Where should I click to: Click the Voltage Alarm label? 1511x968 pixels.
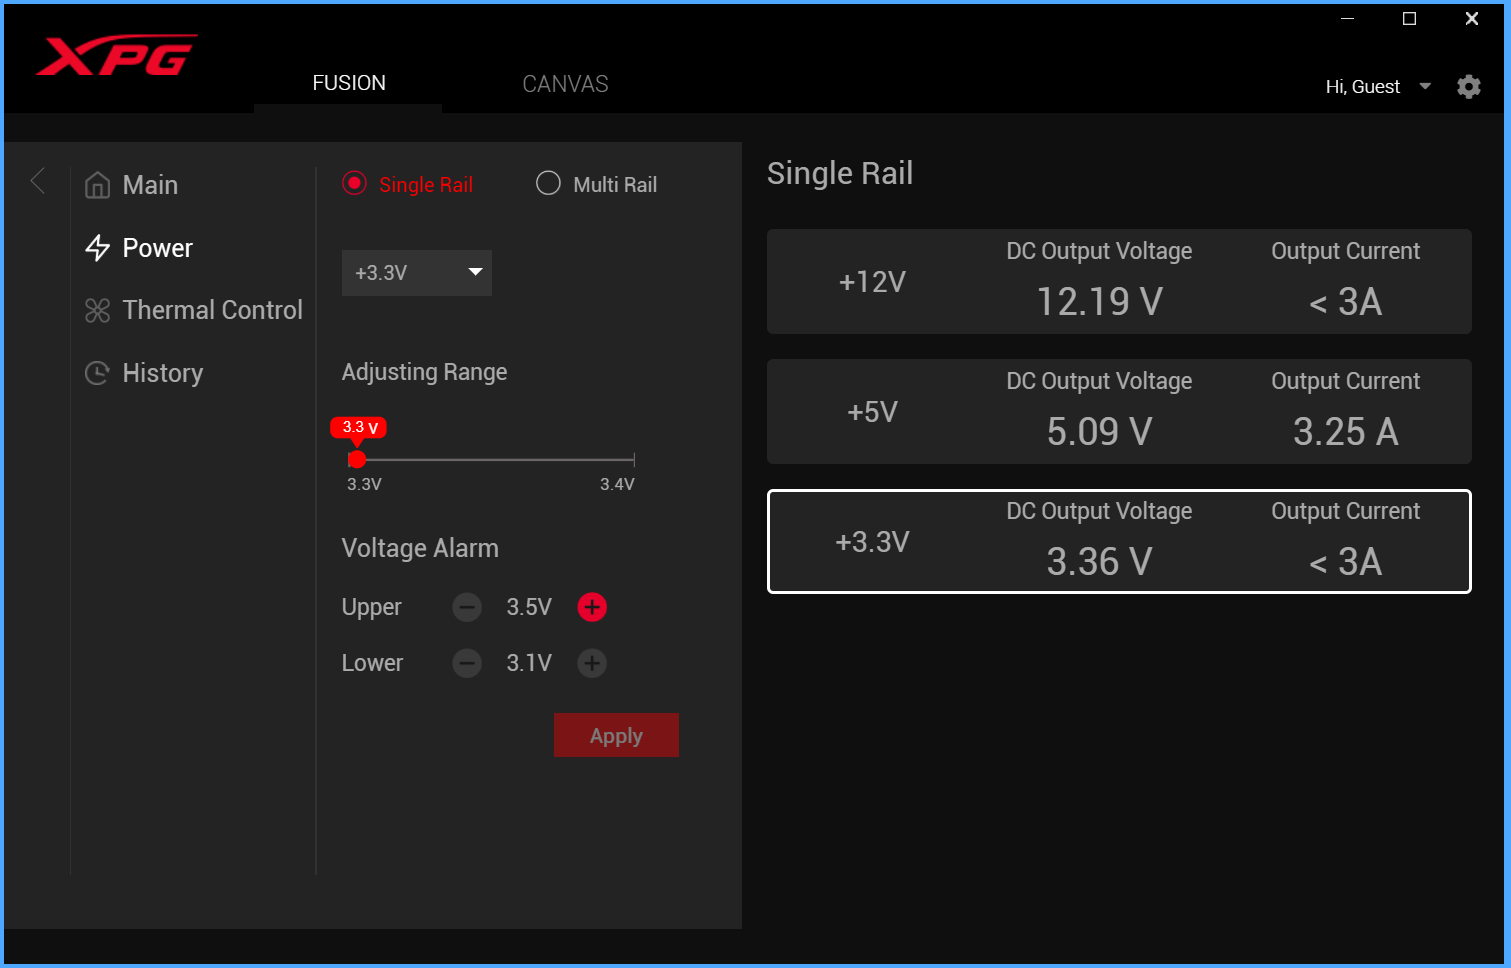click(x=420, y=548)
